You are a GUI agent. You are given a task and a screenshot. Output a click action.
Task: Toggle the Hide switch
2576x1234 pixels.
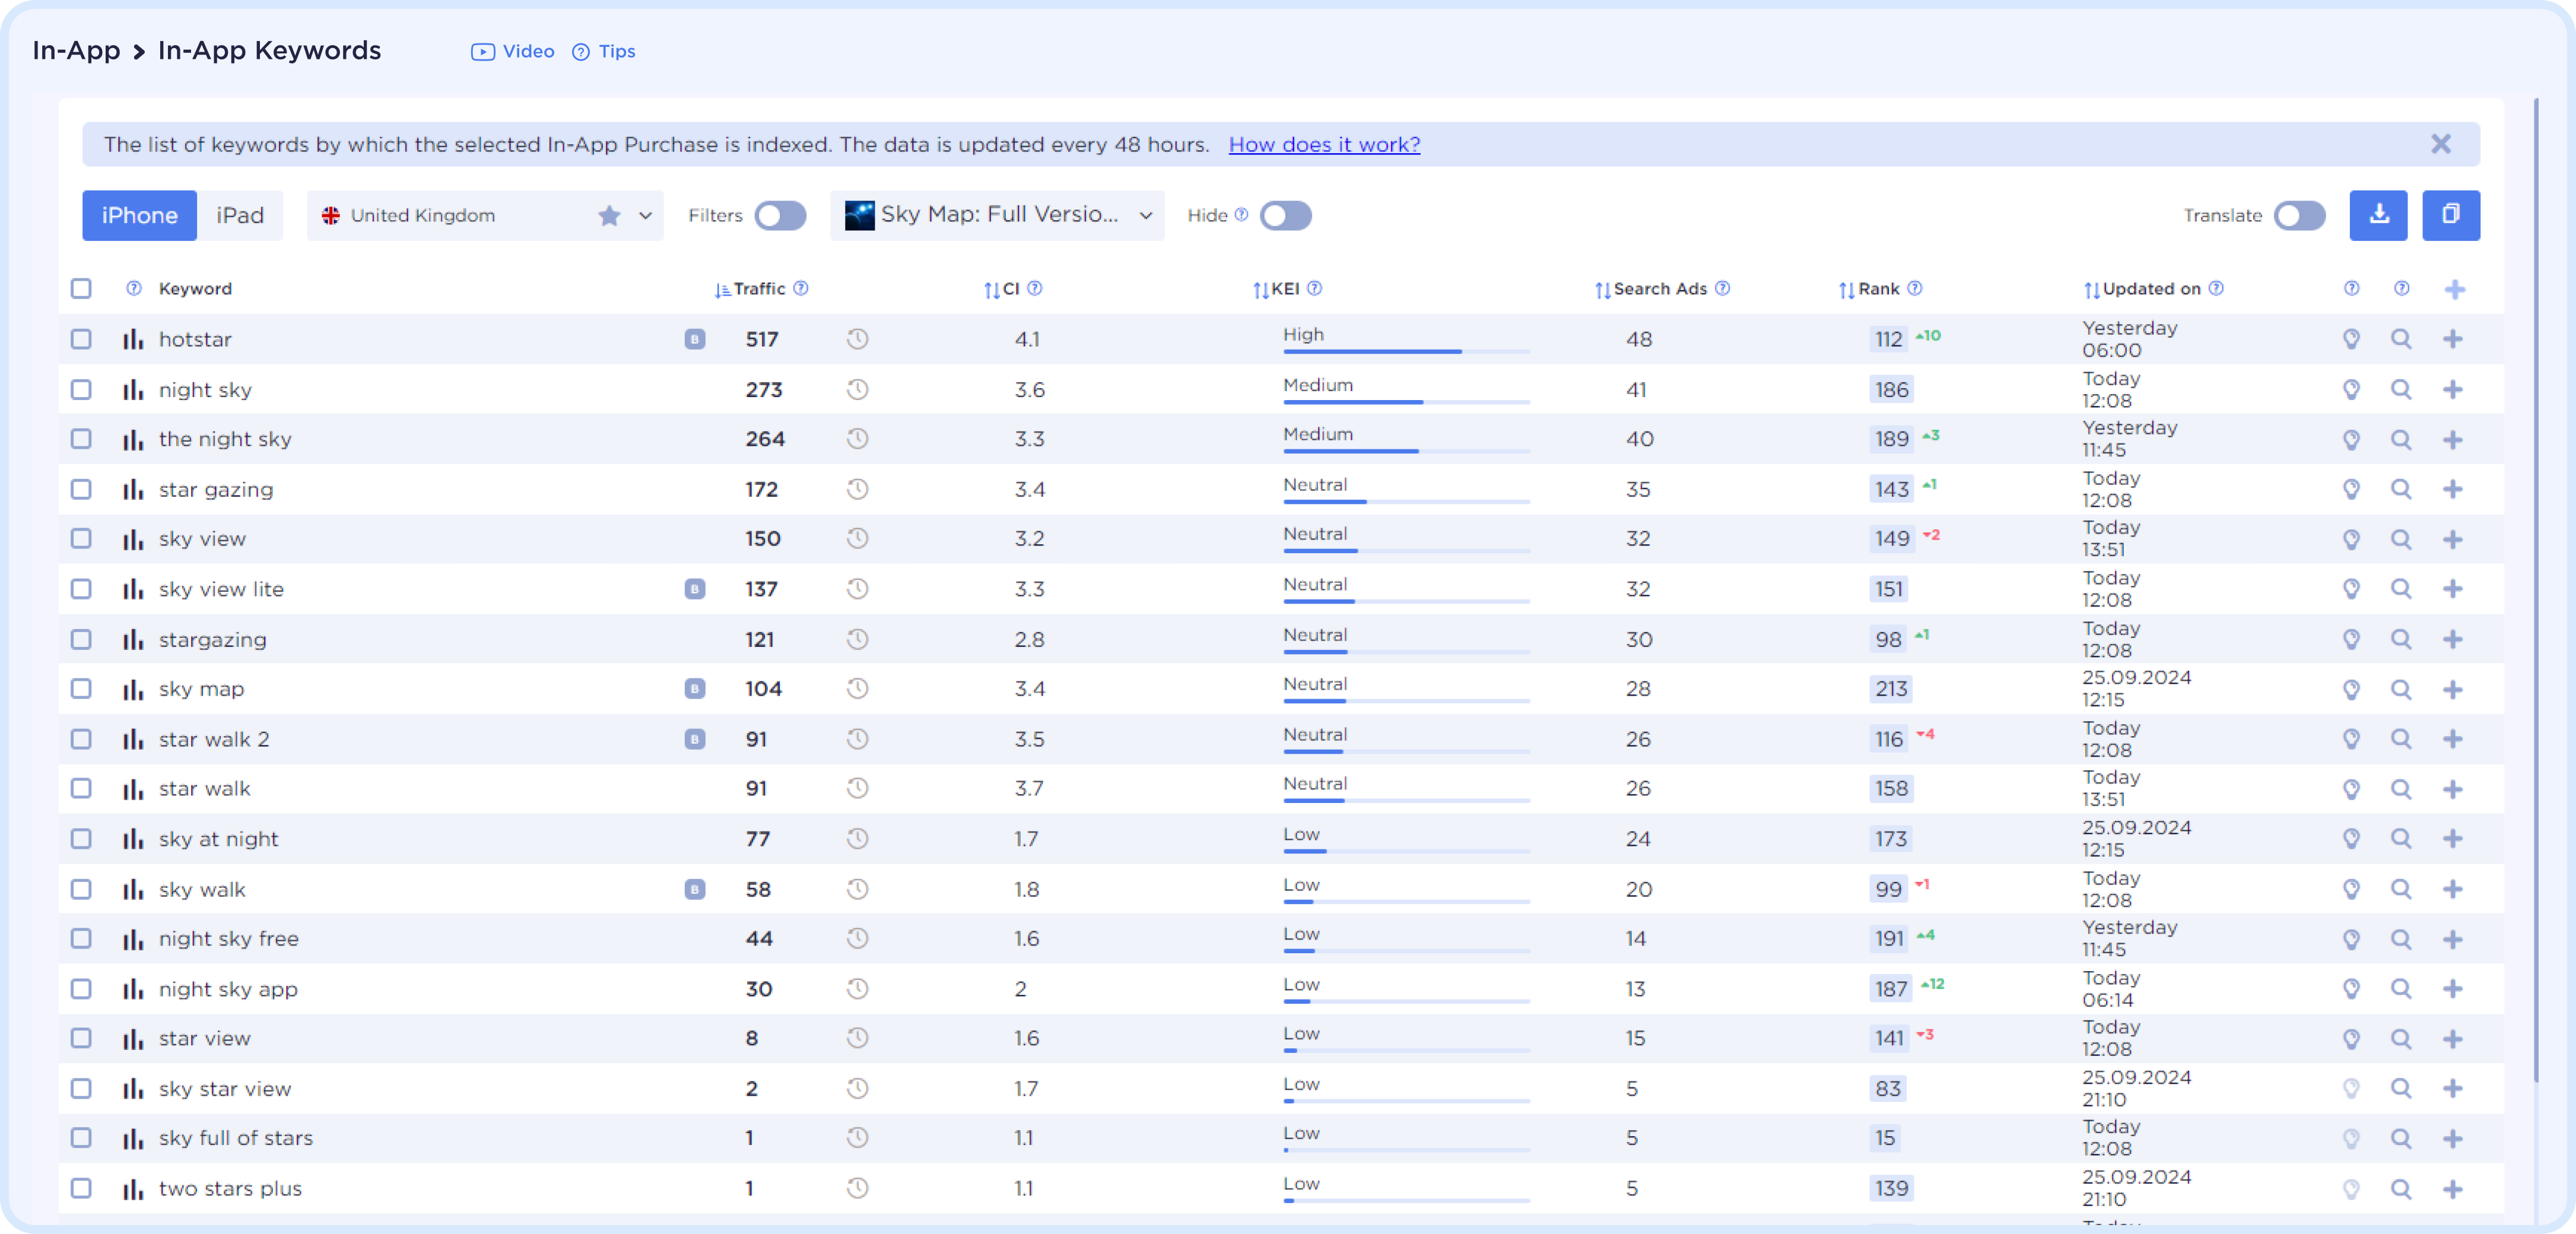[x=1285, y=215]
